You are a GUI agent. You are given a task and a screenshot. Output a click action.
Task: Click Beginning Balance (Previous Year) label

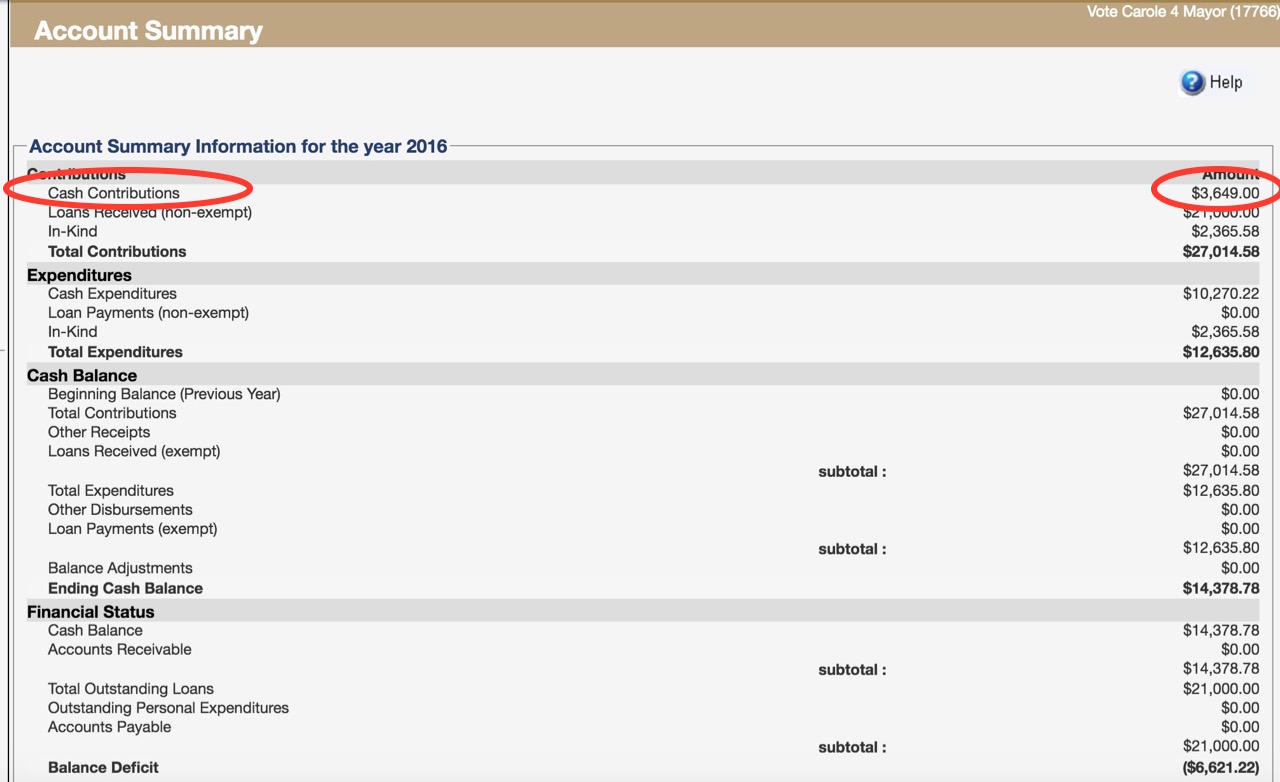click(x=164, y=394)
